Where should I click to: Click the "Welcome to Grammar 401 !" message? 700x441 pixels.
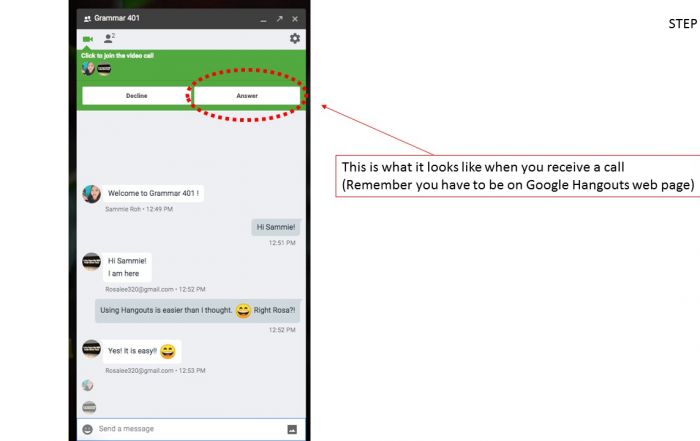tap(153, 193)
